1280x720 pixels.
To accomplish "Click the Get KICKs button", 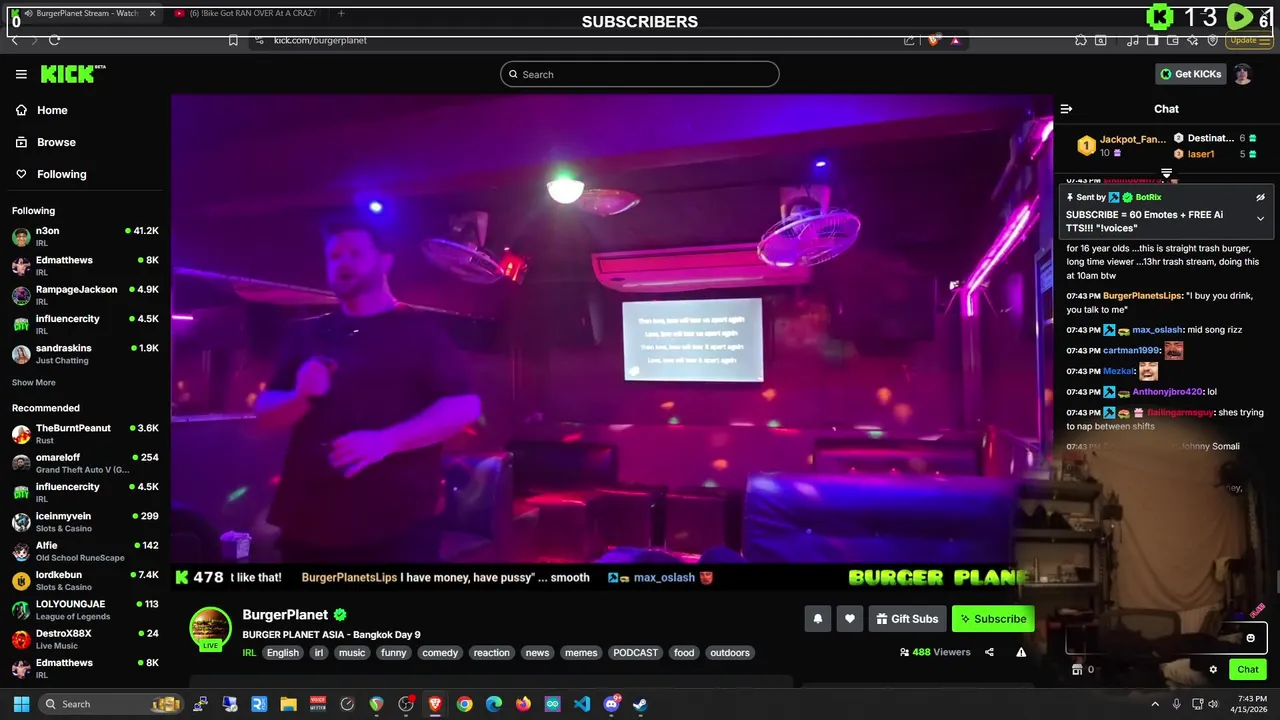I will (x=1190, y=74).
